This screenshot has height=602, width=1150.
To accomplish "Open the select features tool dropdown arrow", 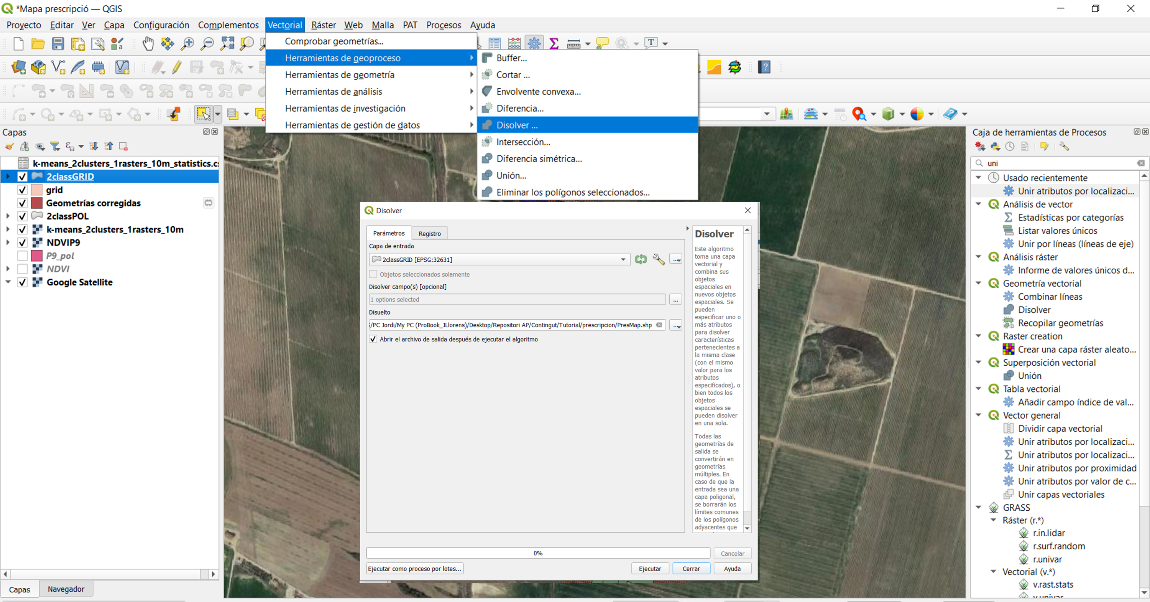I will tap(217, 114).
